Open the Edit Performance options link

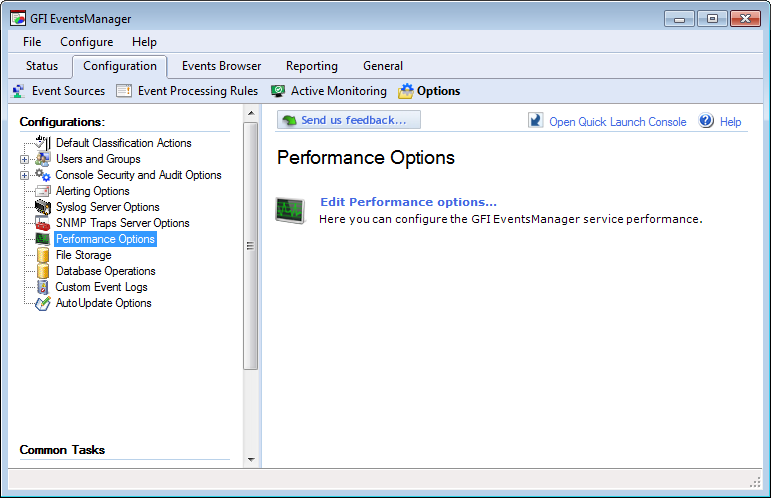tap(409, 202)
